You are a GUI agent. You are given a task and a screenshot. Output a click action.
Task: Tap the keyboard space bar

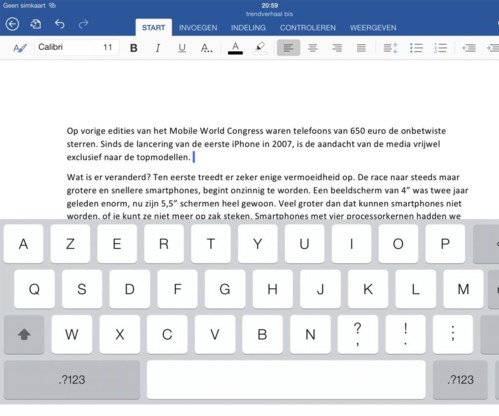point(286,379)
